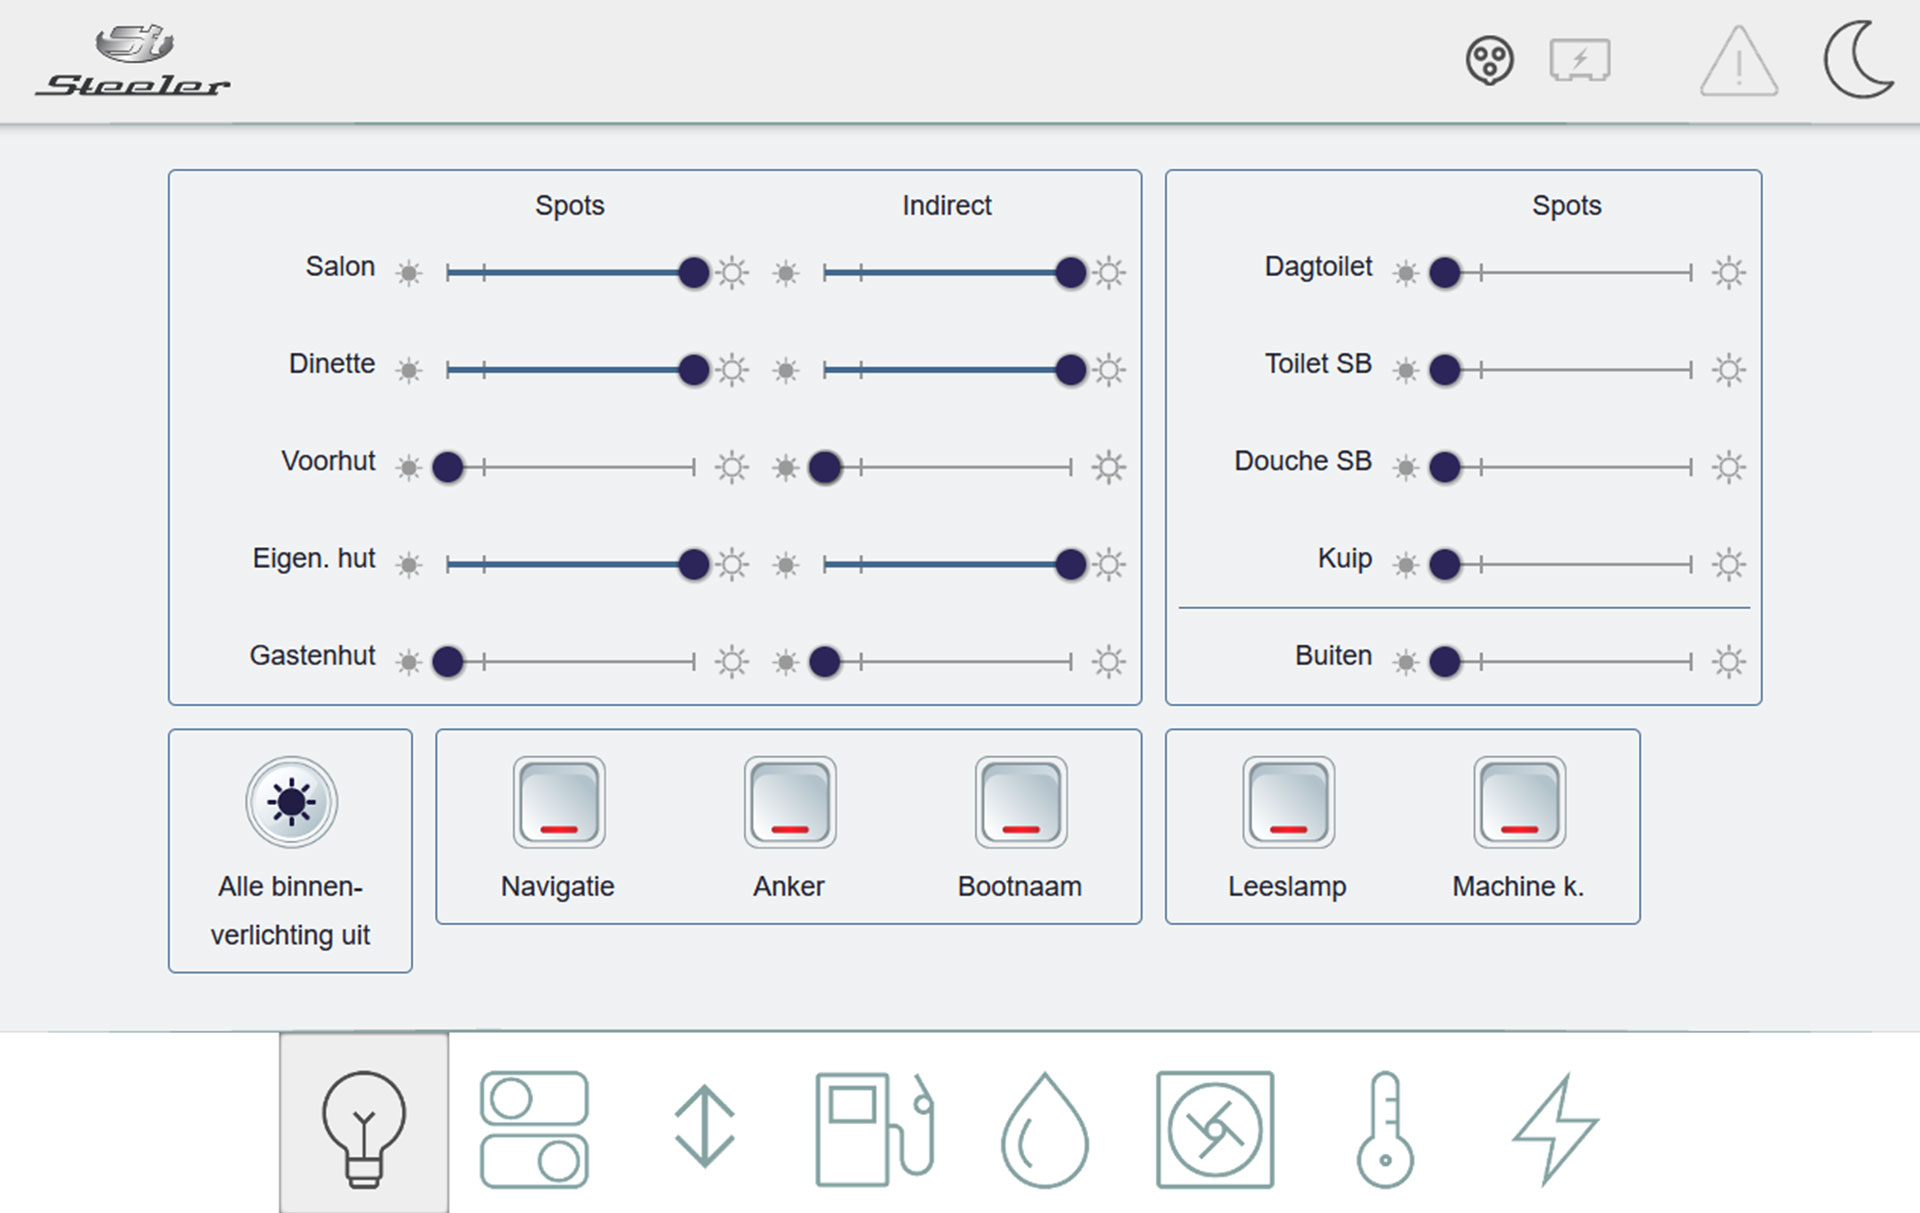
Task: Open the lighting tab with bulb icon
Action: click(x=363, y=1127)
